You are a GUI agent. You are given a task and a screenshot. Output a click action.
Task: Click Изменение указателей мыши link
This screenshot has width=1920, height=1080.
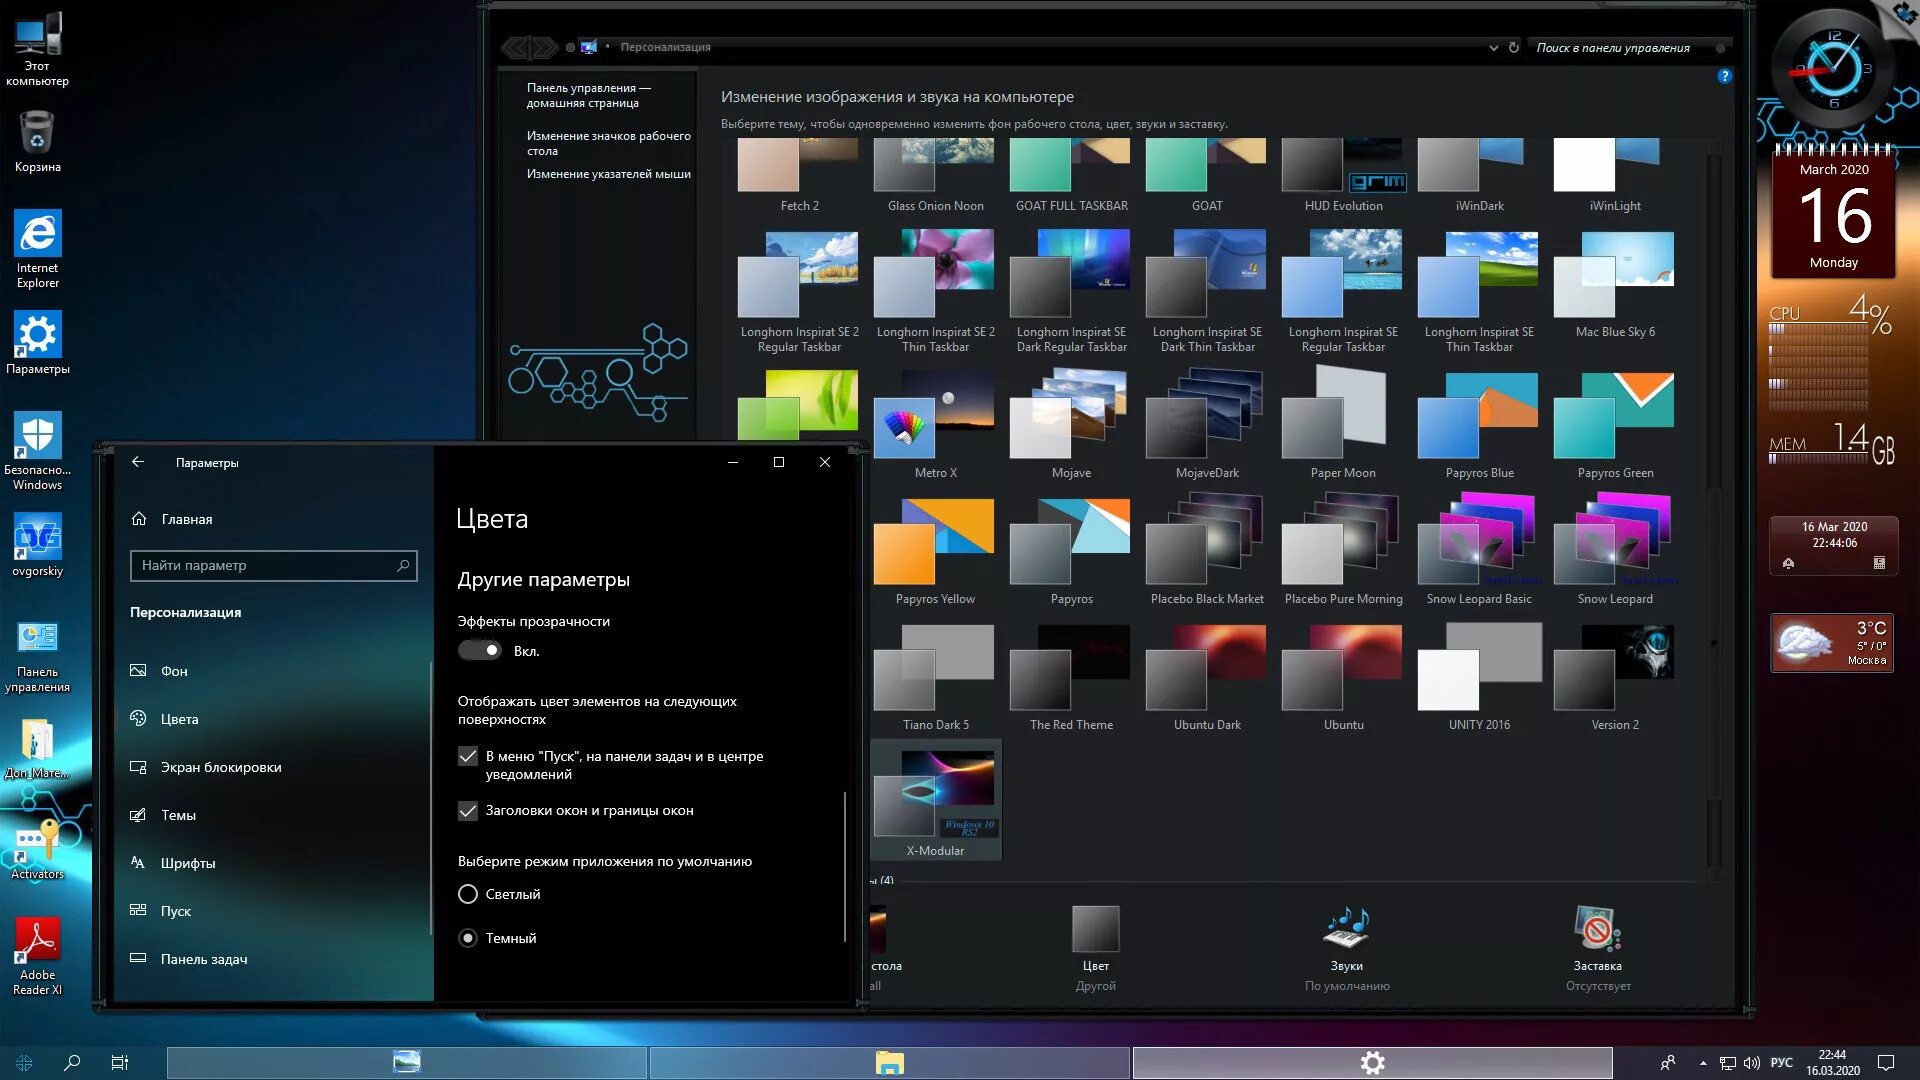(608, 174)
